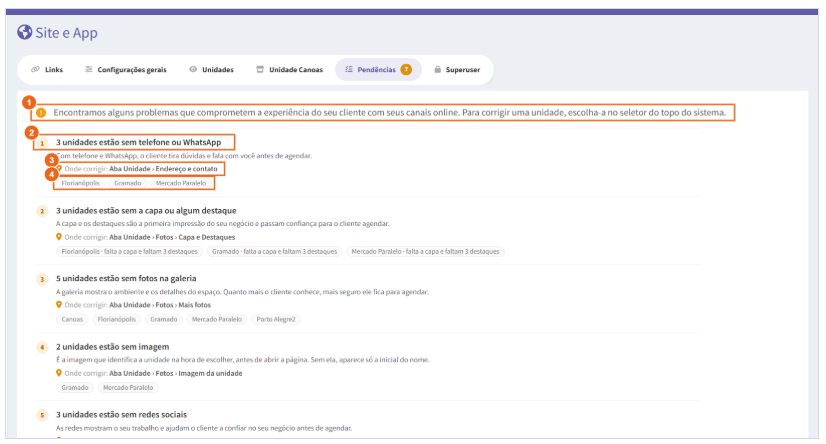
Task: Click Mercado Paralelo tag under telefone ou WhatsApp
Action: click(181, 183)
